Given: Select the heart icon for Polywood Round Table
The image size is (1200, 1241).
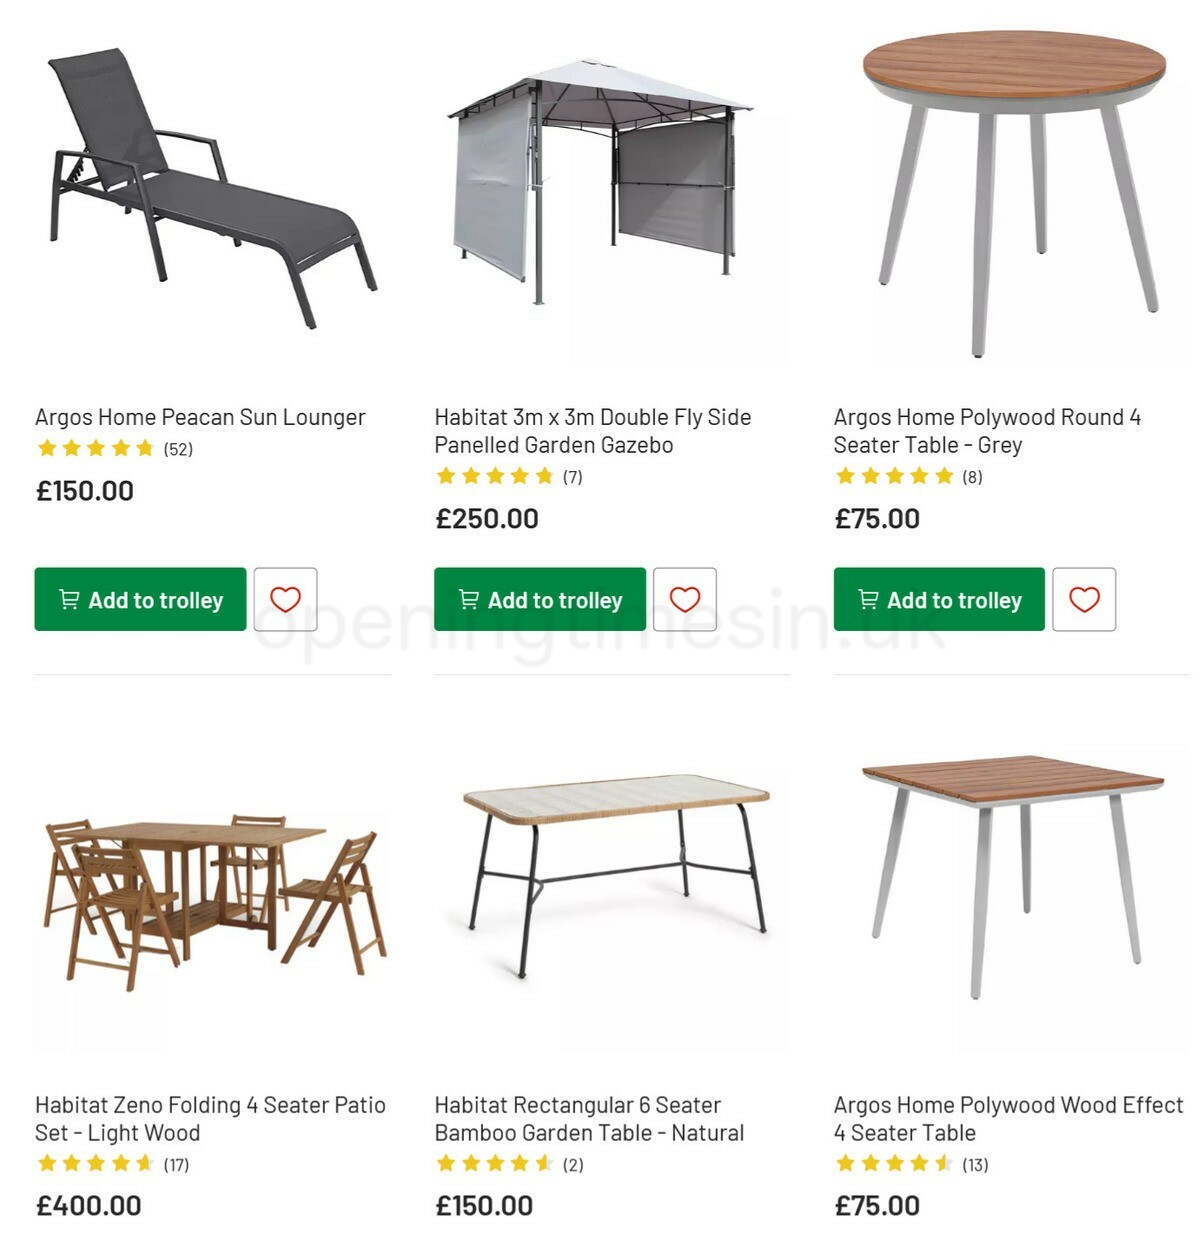Looking at the screenshot, I should click(x=1086, y=599).
